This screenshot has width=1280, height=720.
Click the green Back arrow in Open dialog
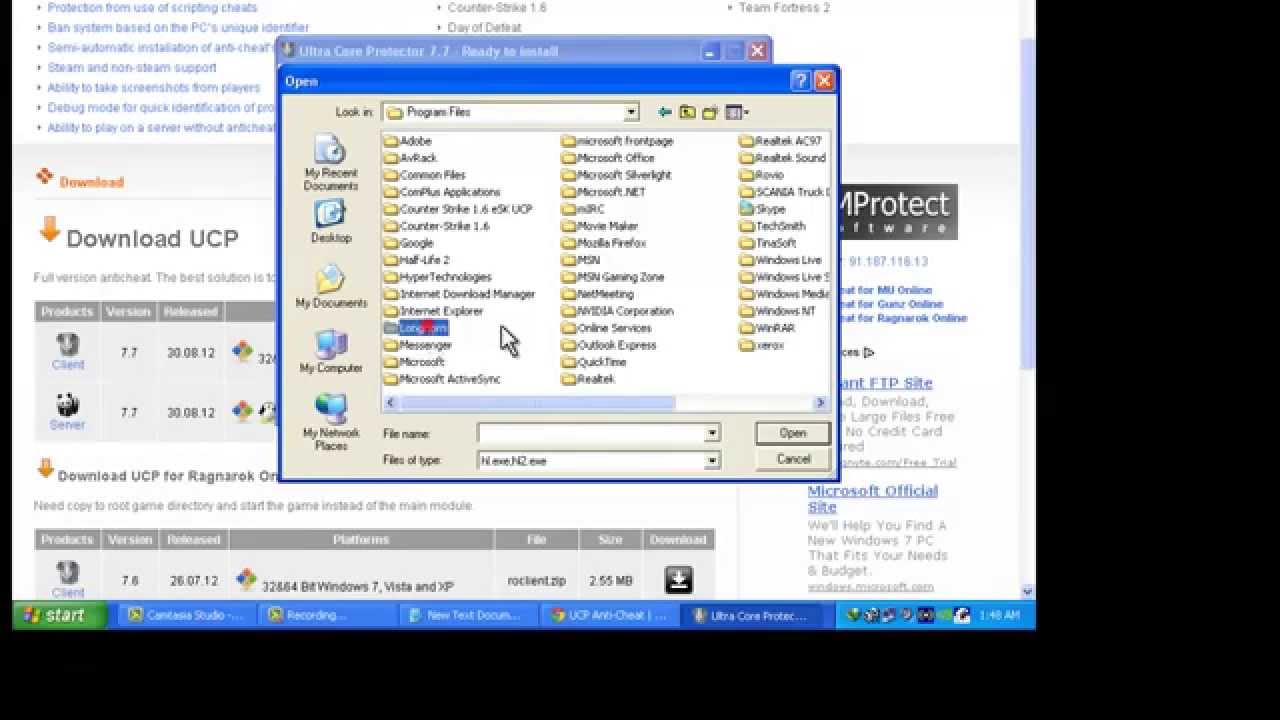point(665,113)
